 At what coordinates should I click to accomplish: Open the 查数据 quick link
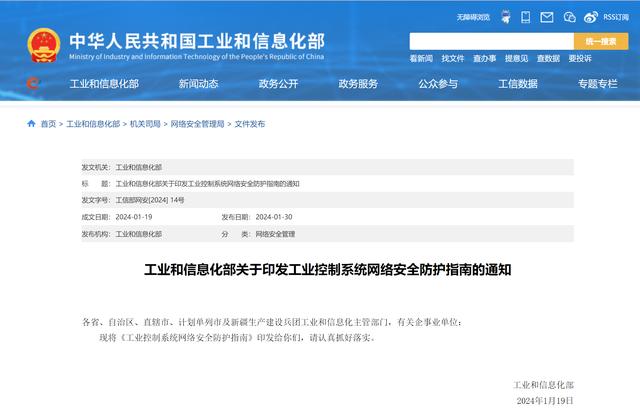548,58
